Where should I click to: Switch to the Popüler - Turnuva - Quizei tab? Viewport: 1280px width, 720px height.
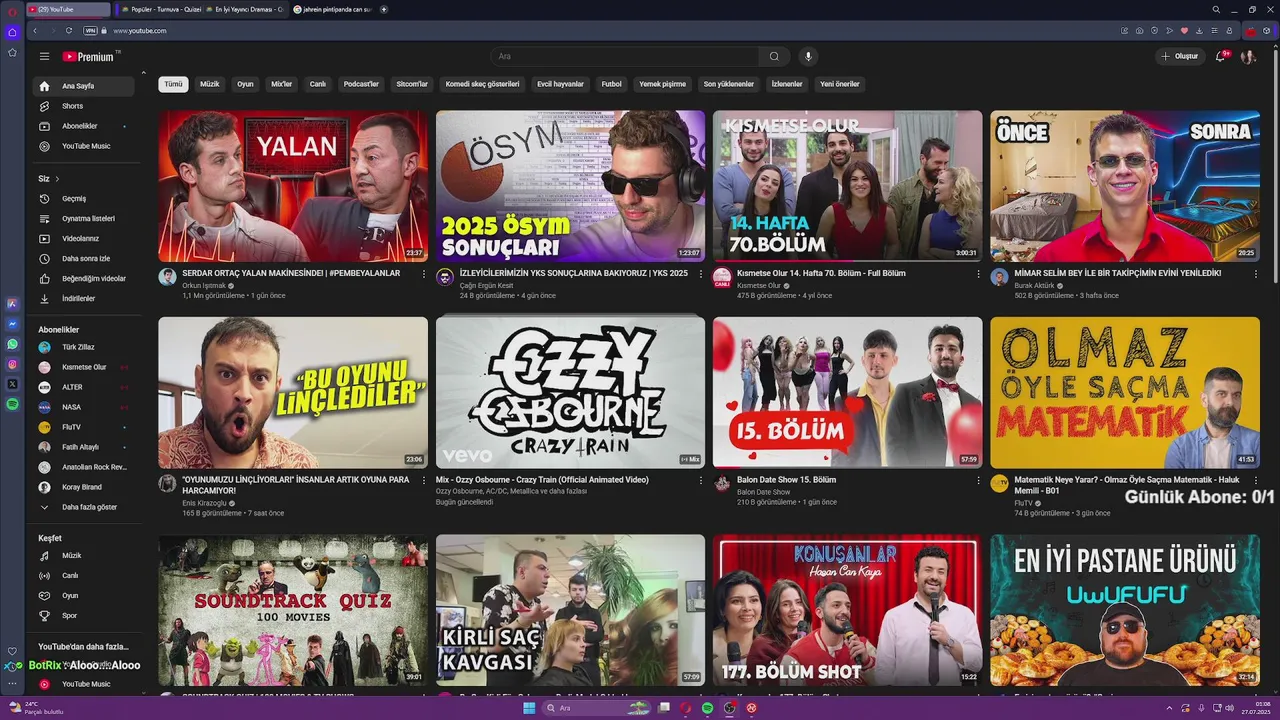click(160, 9)
